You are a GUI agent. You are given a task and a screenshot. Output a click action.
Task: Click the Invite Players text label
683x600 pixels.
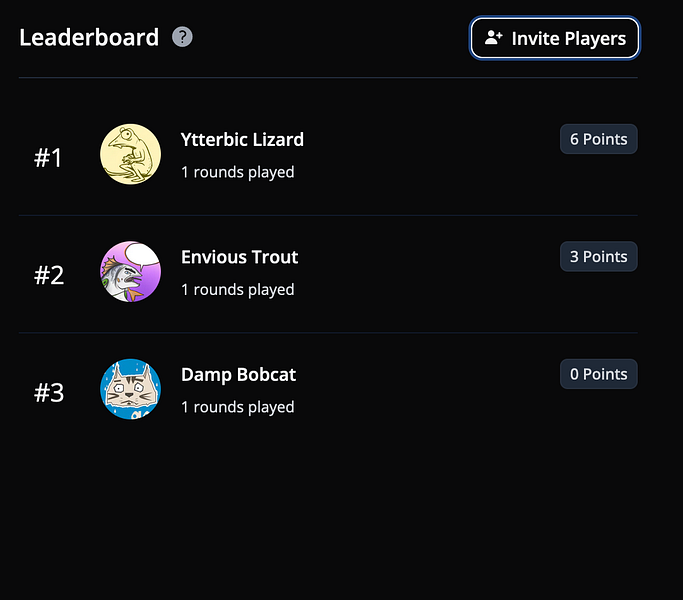pyautogui.click(x=568, y=38)
